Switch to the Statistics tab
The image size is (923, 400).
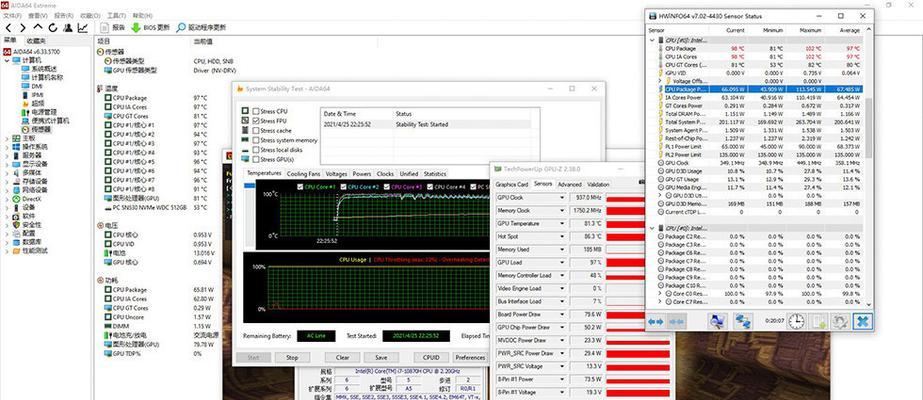pyautogui.click(x=434, y=174)
